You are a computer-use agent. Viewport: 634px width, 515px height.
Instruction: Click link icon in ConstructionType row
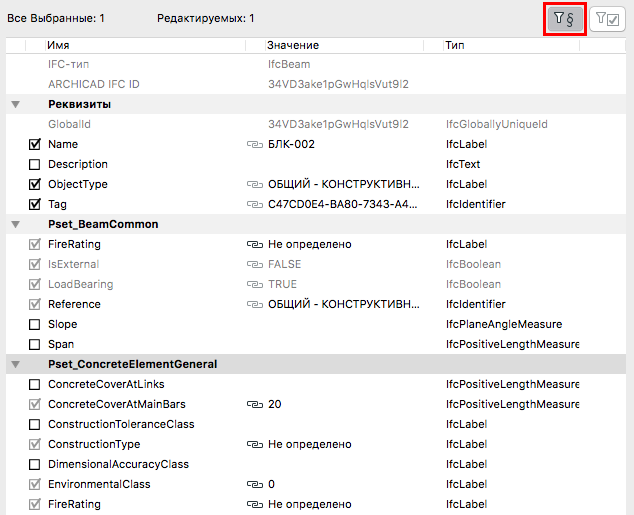coord(255,444)
